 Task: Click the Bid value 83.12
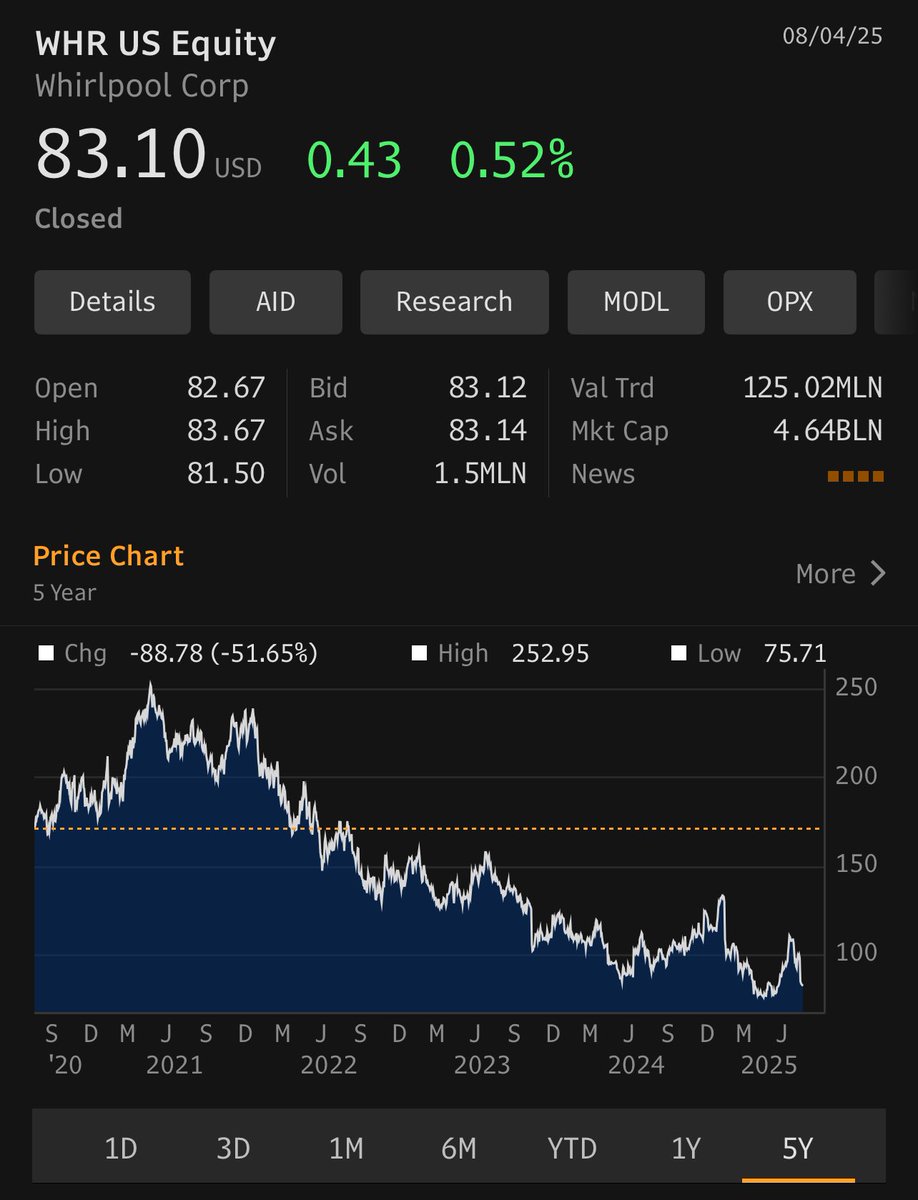487,388
